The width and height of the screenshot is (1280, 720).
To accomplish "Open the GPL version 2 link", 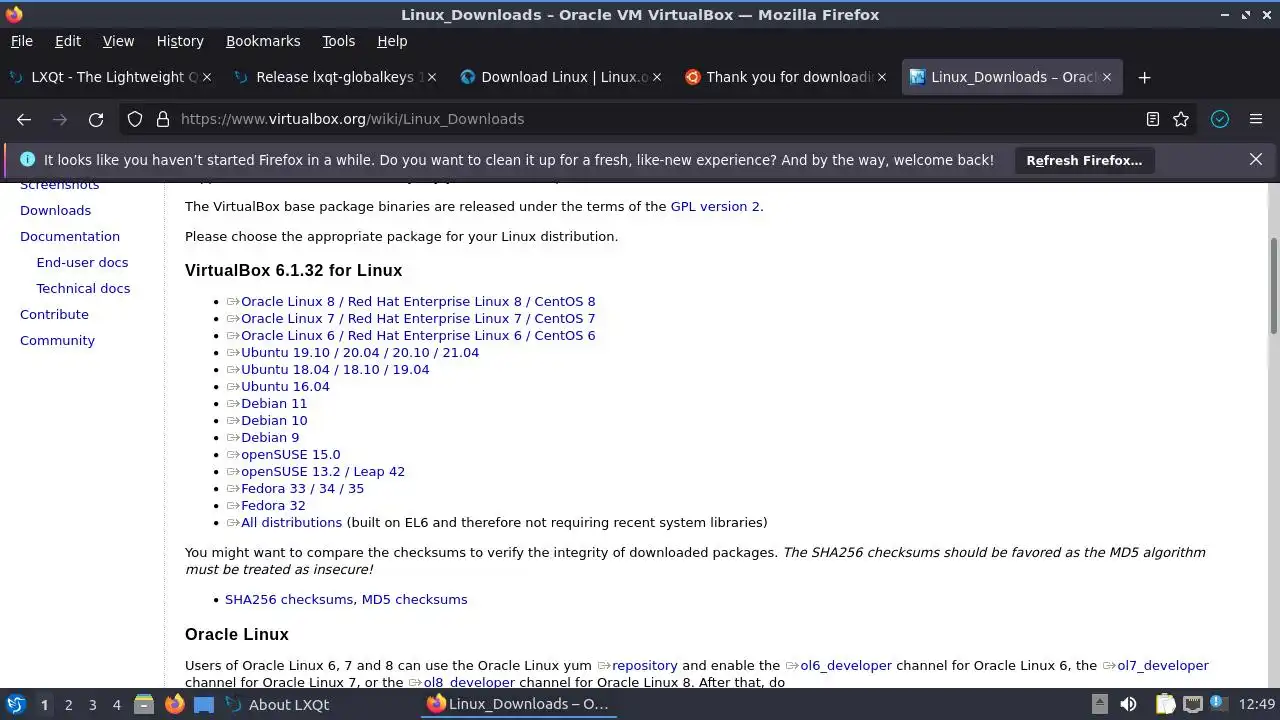I will (715, 206).
